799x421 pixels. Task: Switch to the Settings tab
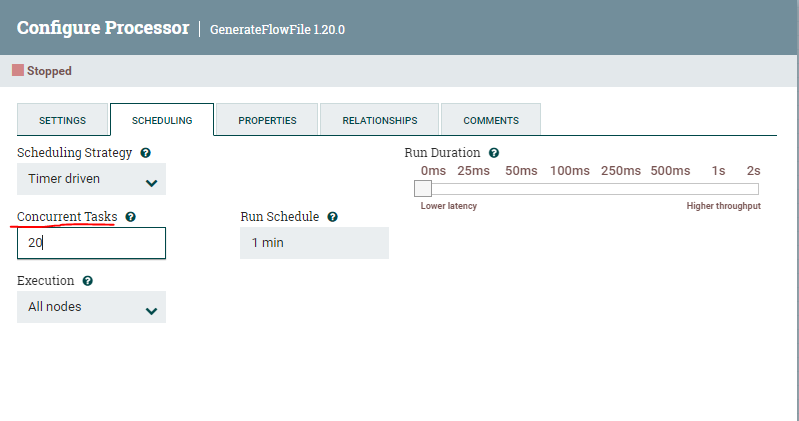(x=62, y=120)
